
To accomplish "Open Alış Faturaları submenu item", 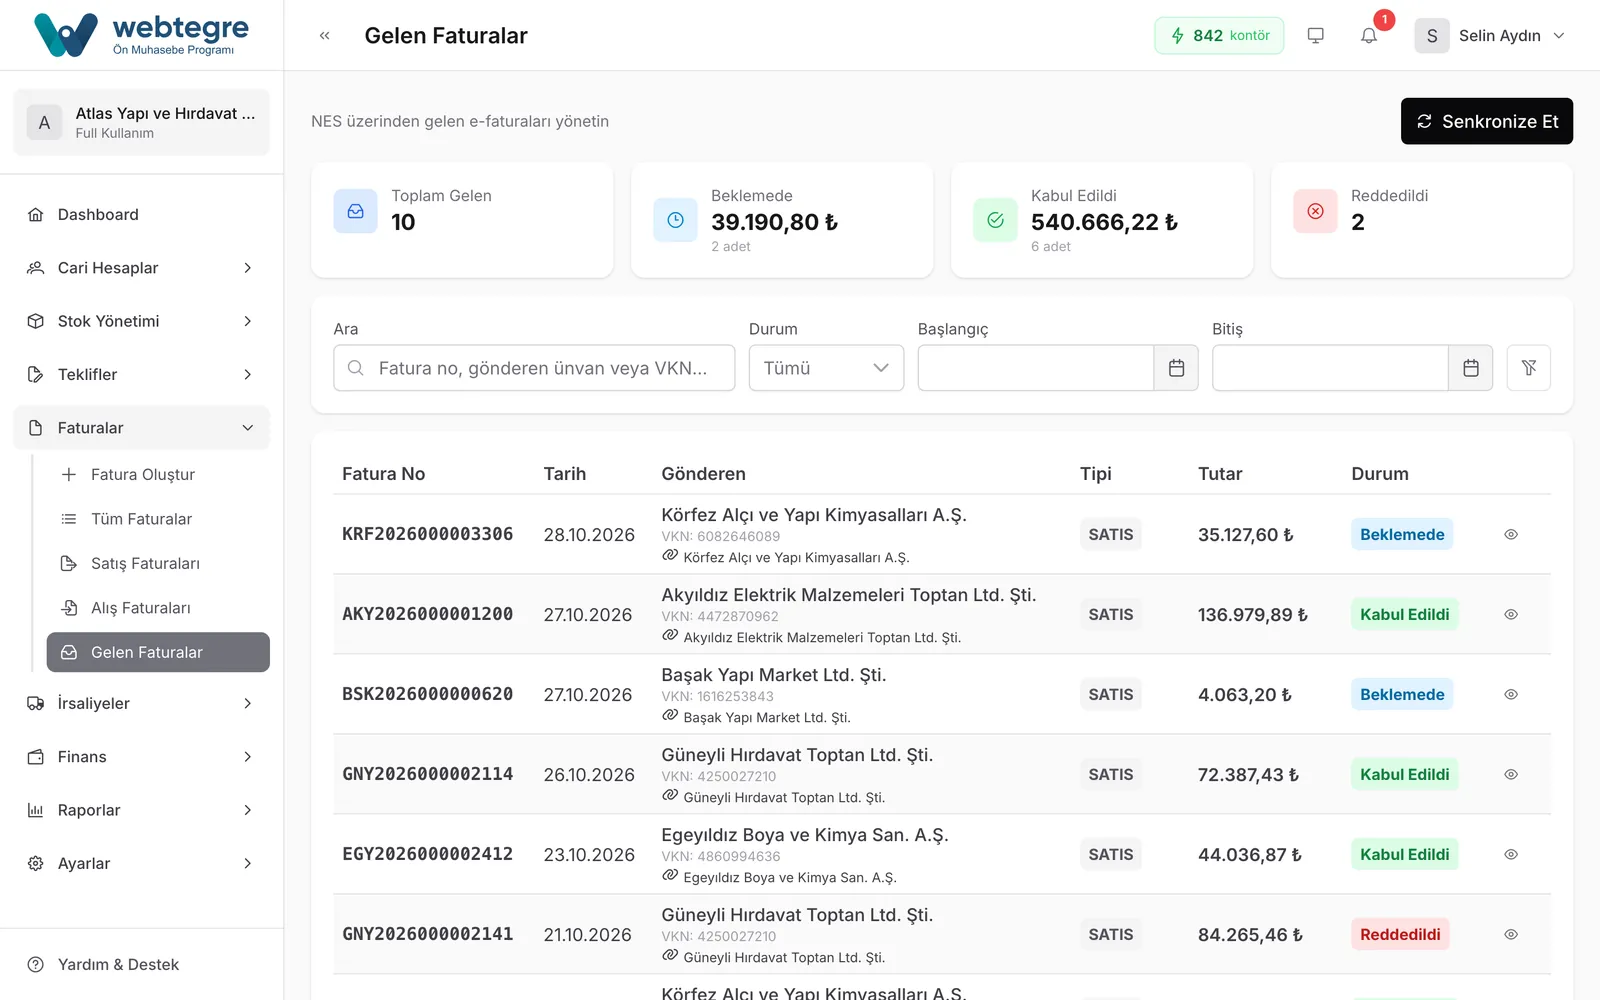I will 158,608.
